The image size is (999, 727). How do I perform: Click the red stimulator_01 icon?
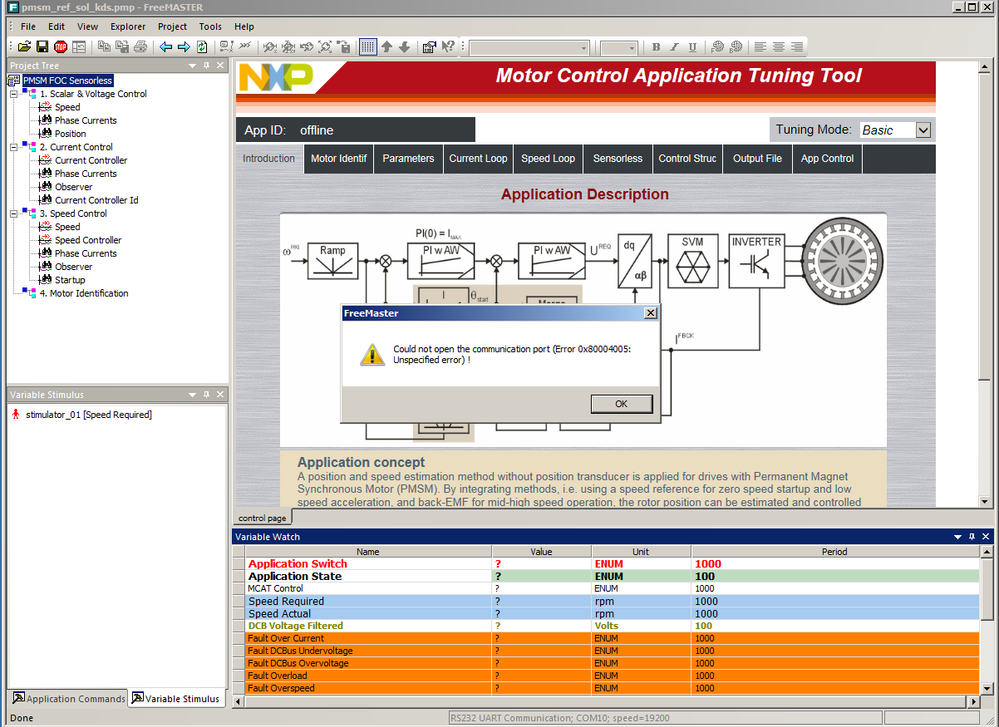[x=16, y=414]
